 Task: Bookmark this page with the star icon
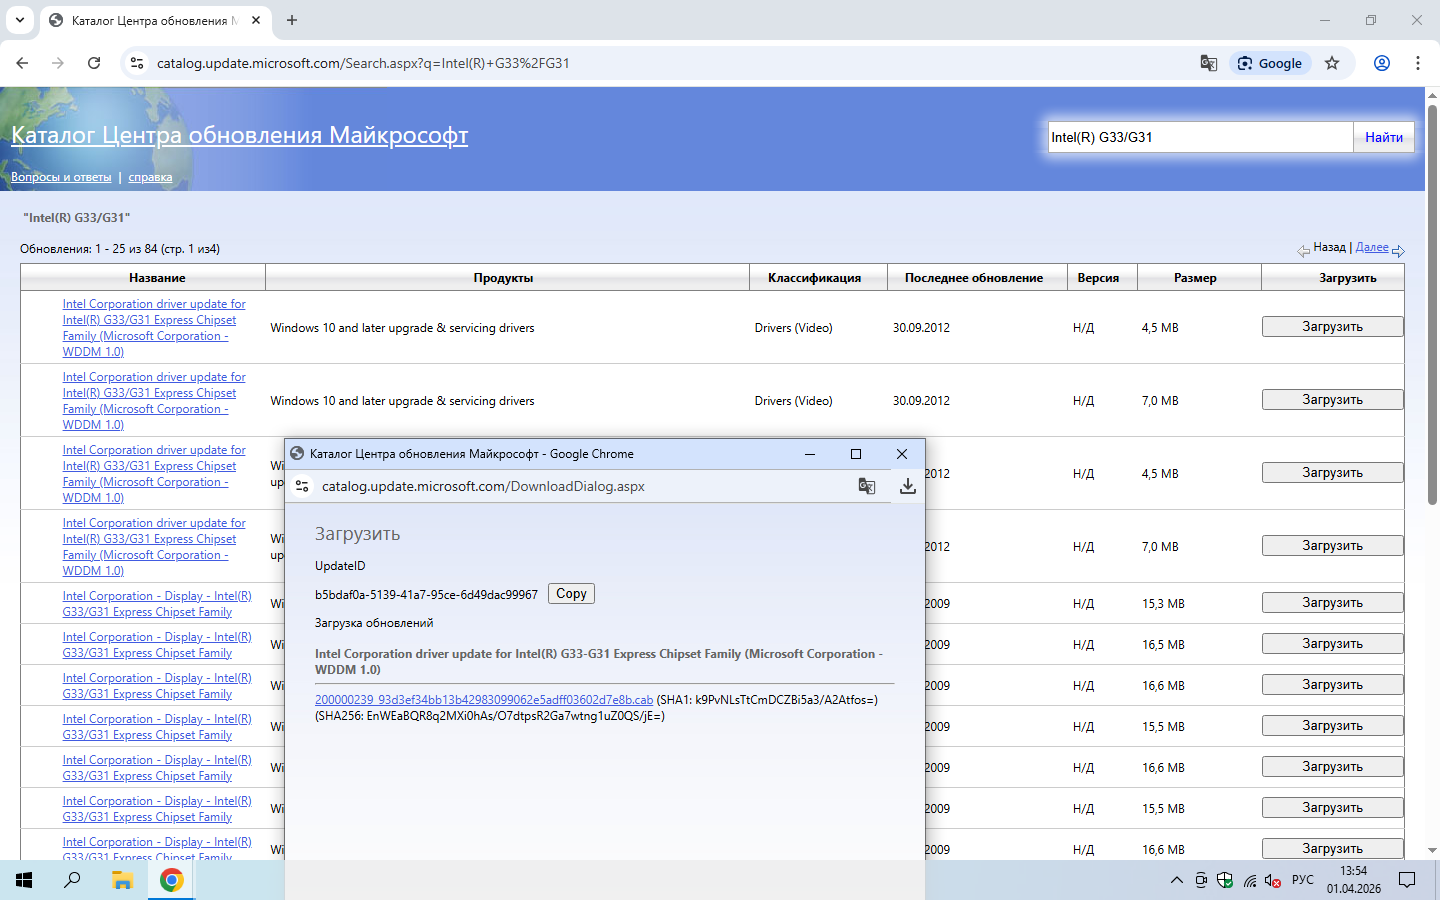[1332, 63]
